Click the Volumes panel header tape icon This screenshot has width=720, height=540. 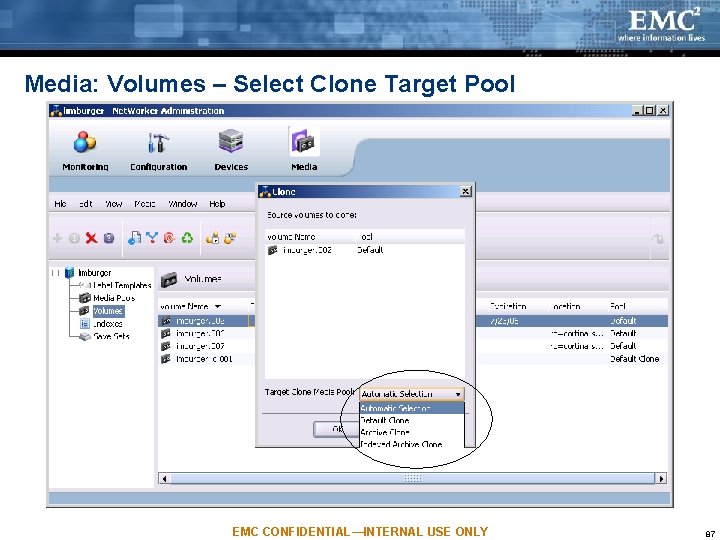point(169,280)
